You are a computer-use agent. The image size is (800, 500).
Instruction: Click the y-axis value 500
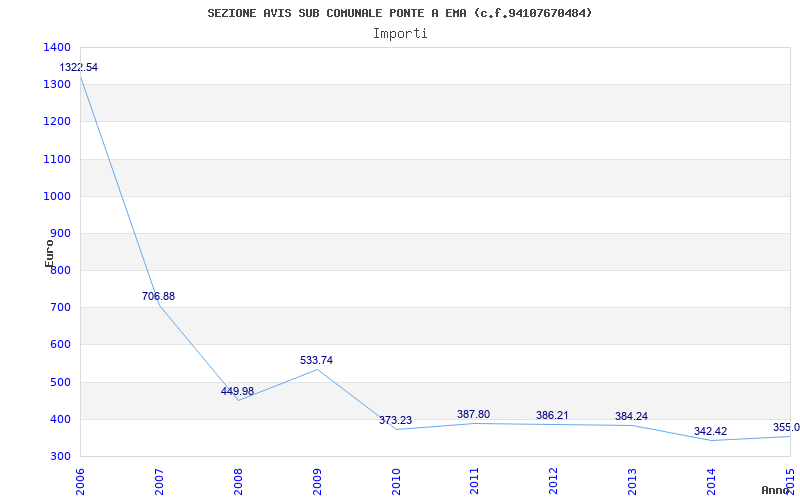tap(60, 382)
